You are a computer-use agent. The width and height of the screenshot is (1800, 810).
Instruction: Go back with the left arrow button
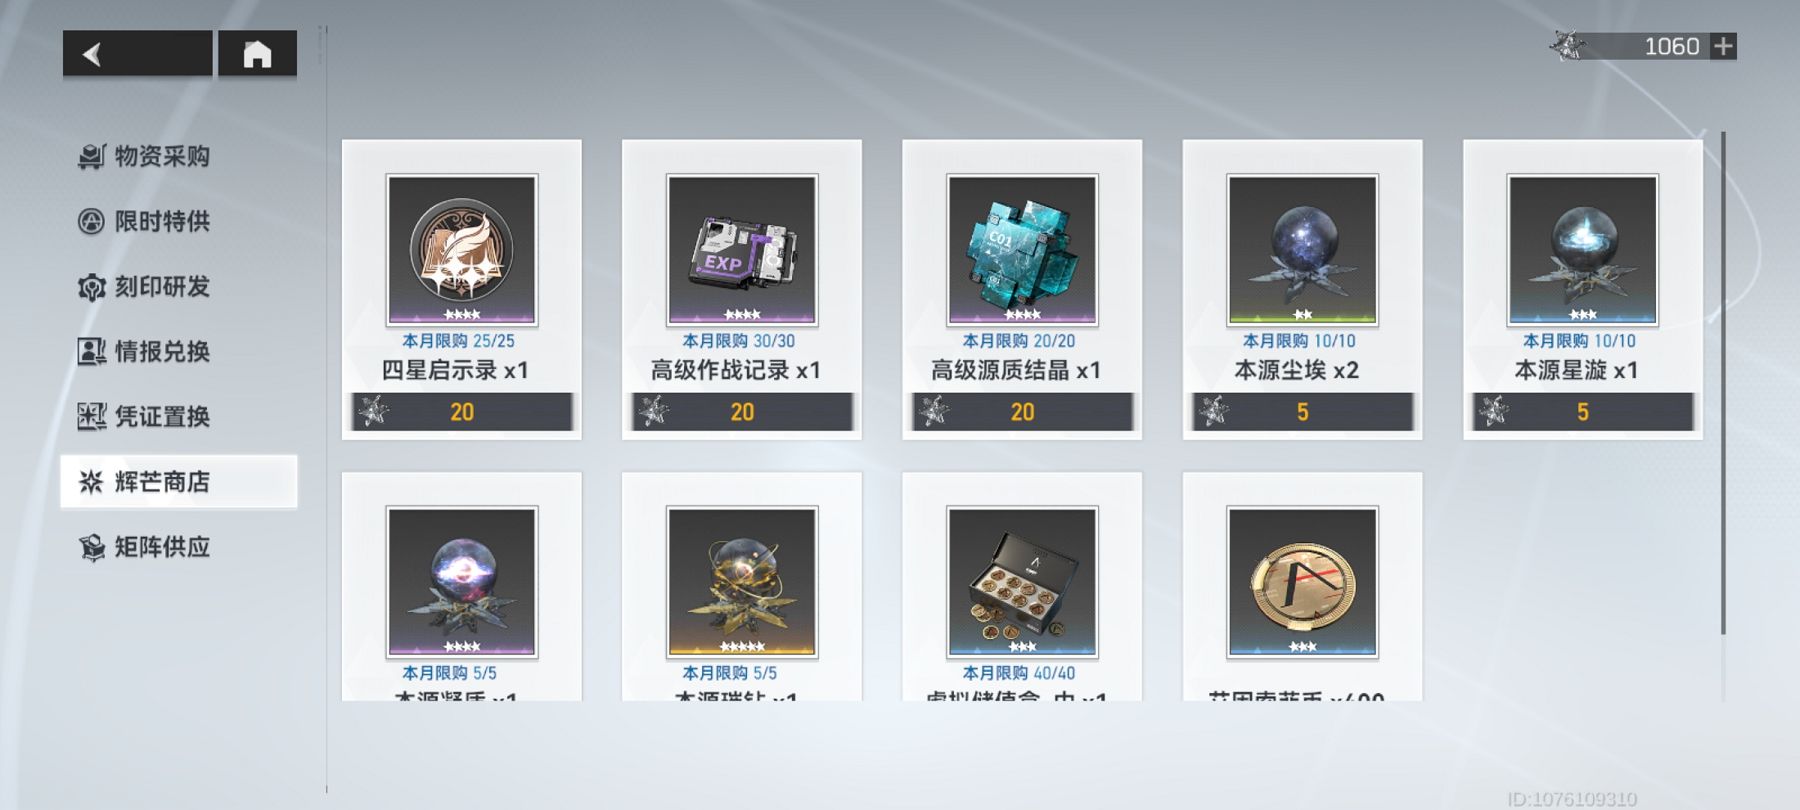(137, 54)
